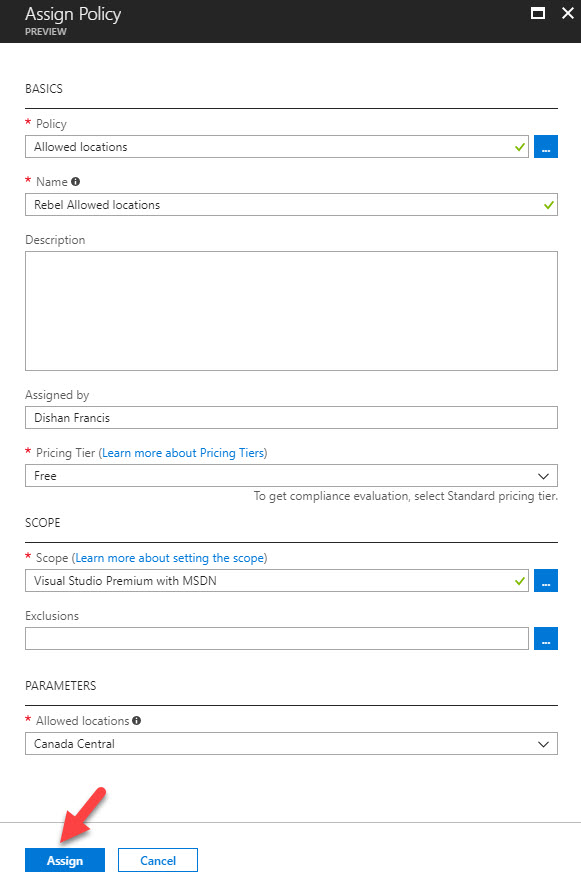581x895 pixels.
Task: Click the Assign button
Action: point(65,860)
